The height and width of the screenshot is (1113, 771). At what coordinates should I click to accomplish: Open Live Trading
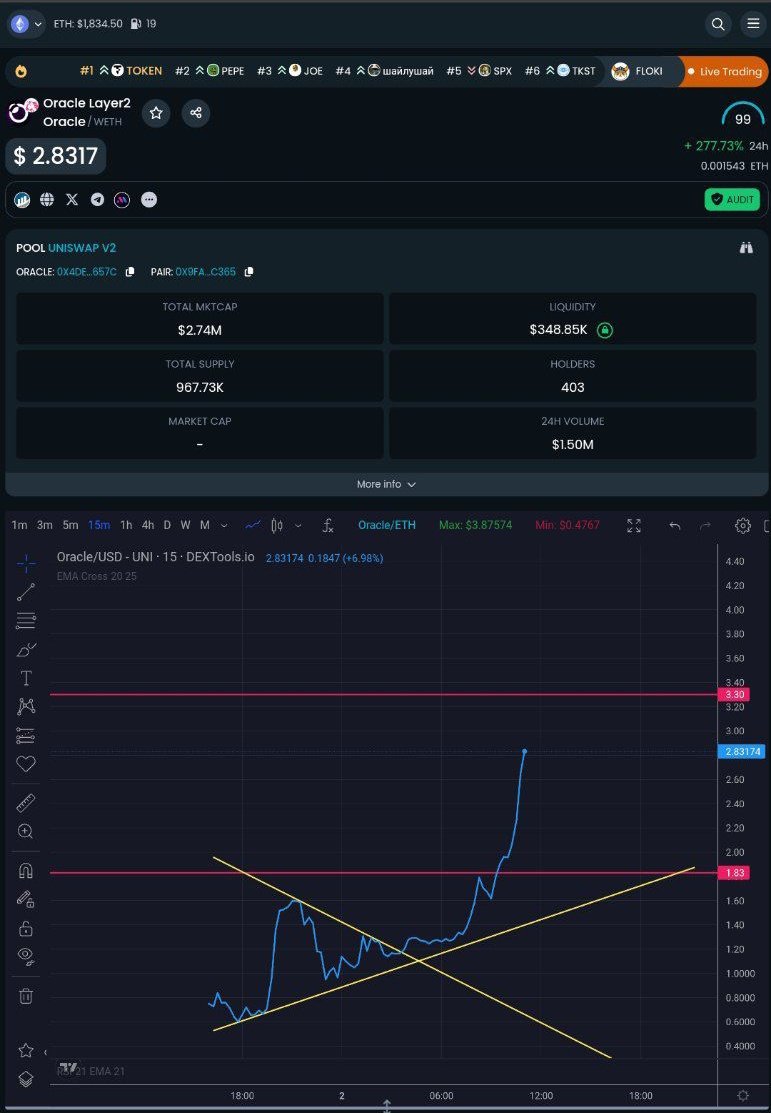point(723,72)
